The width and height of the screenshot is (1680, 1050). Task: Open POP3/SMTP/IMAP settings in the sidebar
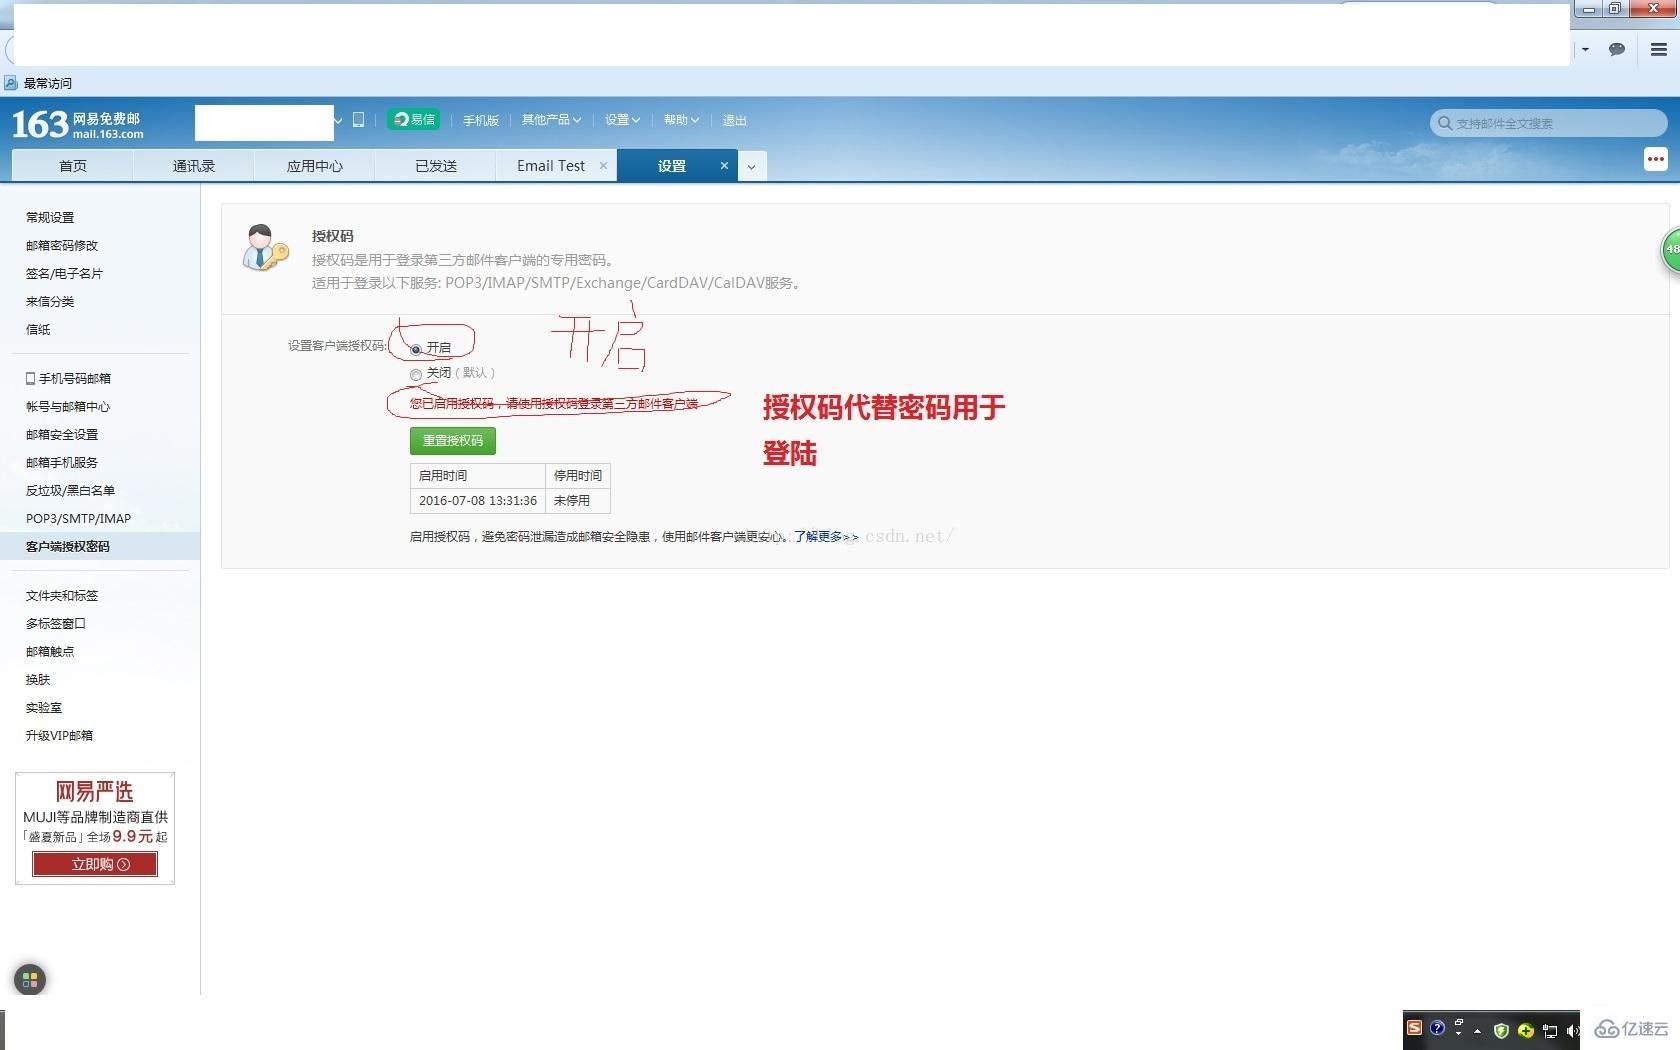78,518
